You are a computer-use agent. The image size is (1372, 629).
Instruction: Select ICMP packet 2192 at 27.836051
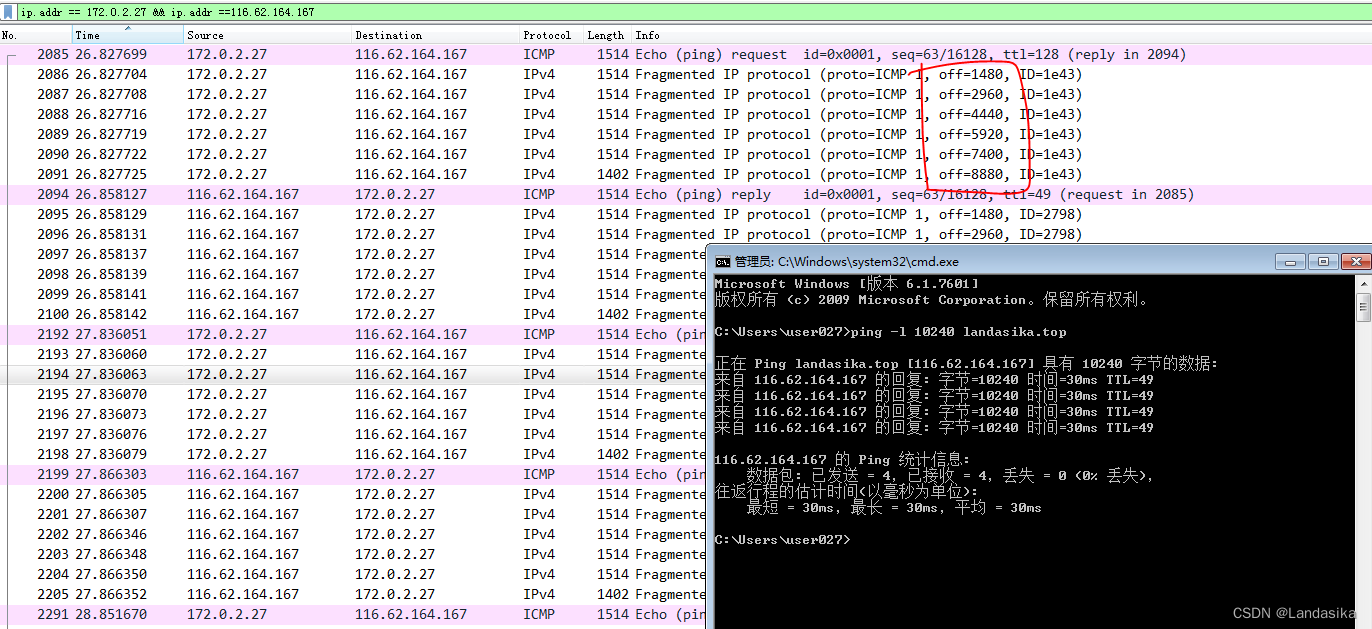click(x=353, y=334)
